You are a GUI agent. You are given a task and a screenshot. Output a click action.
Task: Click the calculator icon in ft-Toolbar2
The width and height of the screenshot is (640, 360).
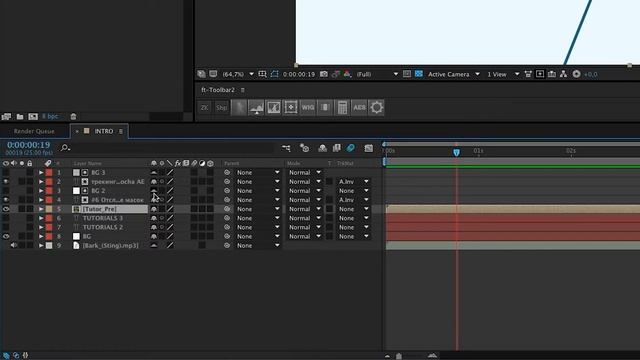click(342, 107)
